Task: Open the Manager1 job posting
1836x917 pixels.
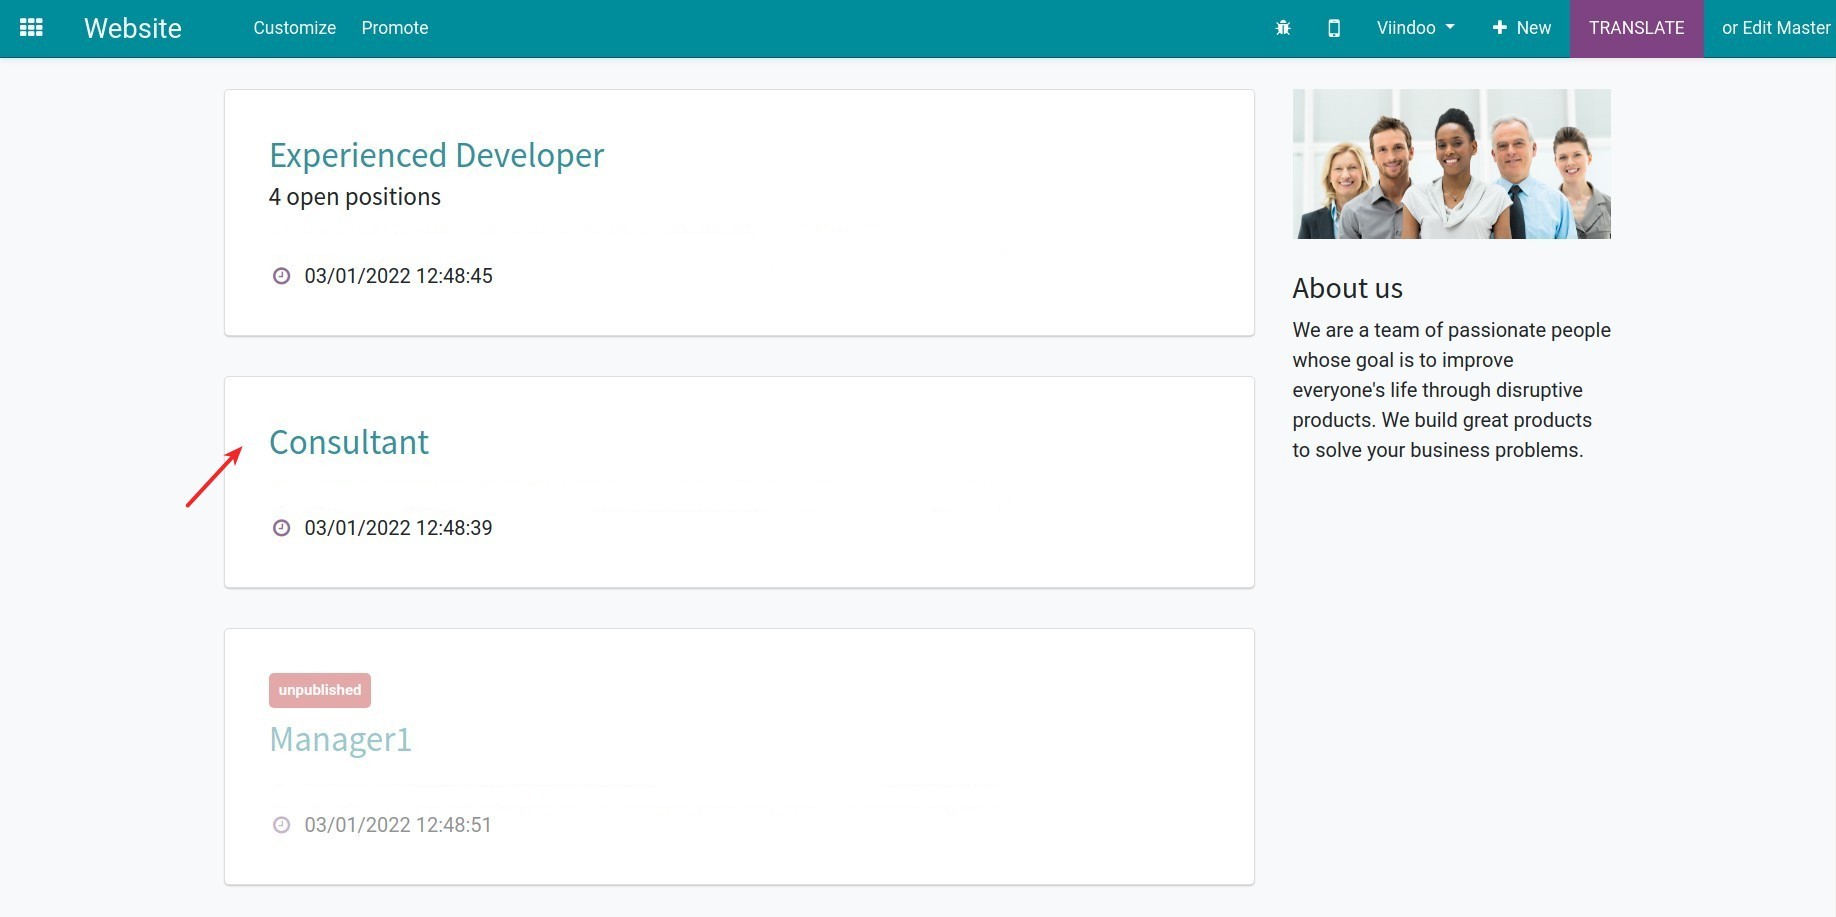Action: pyautogui.click(x=340, y=739)
